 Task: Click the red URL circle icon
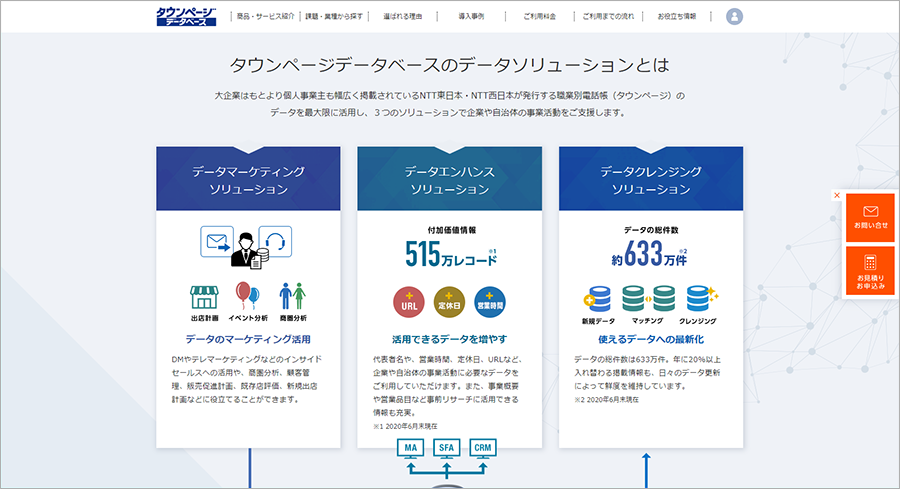(x=409, y=302)
